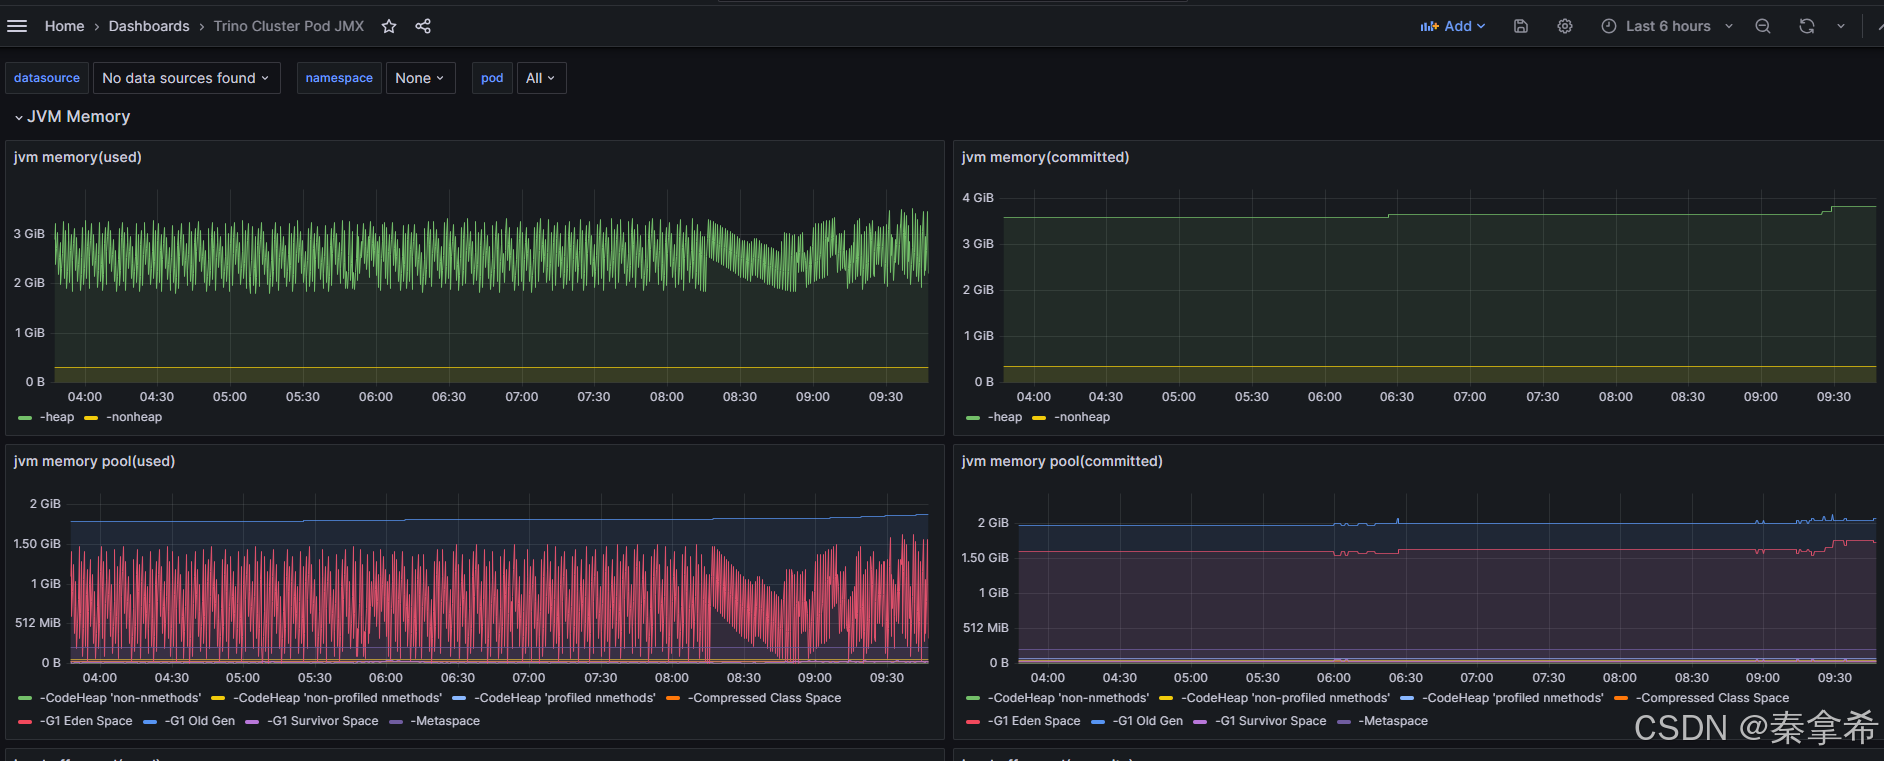Open the refresh interval dropdown arrow
This screenshot has width=1884, height=761.
[x=1841, y=26]
